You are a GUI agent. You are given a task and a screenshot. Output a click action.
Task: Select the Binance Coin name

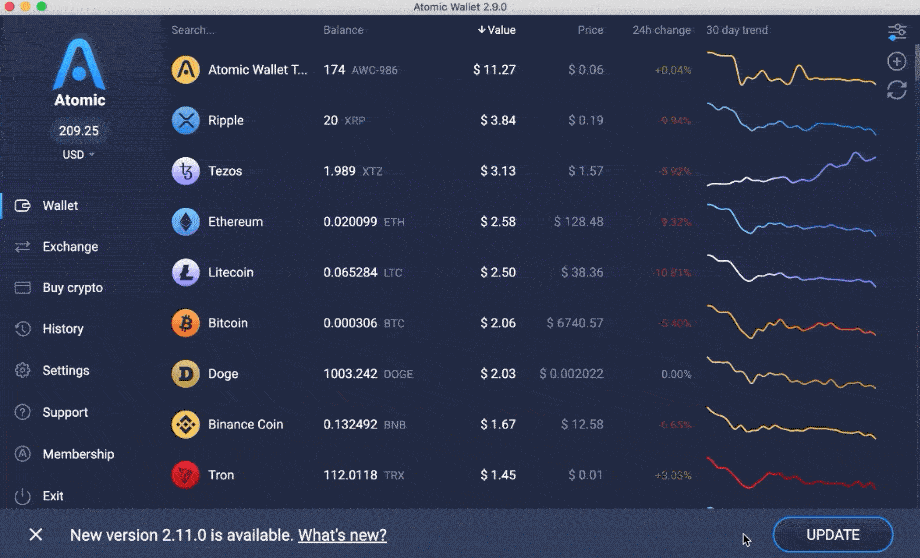click(x=245, y=424)
